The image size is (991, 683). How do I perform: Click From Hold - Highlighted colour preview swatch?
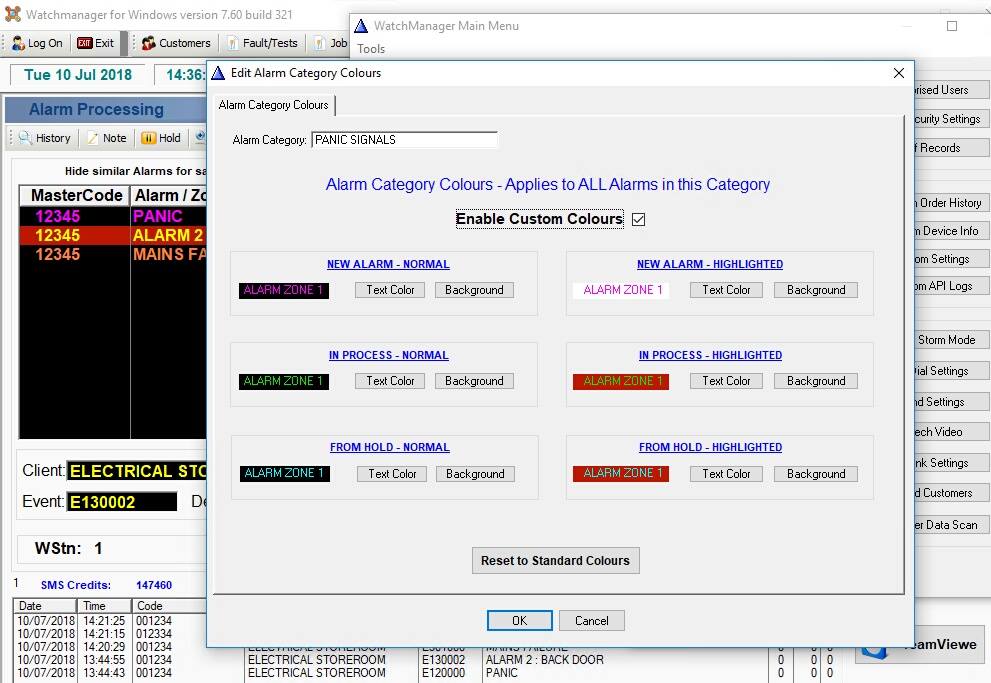pyautogui.click(x=621, y=473)
